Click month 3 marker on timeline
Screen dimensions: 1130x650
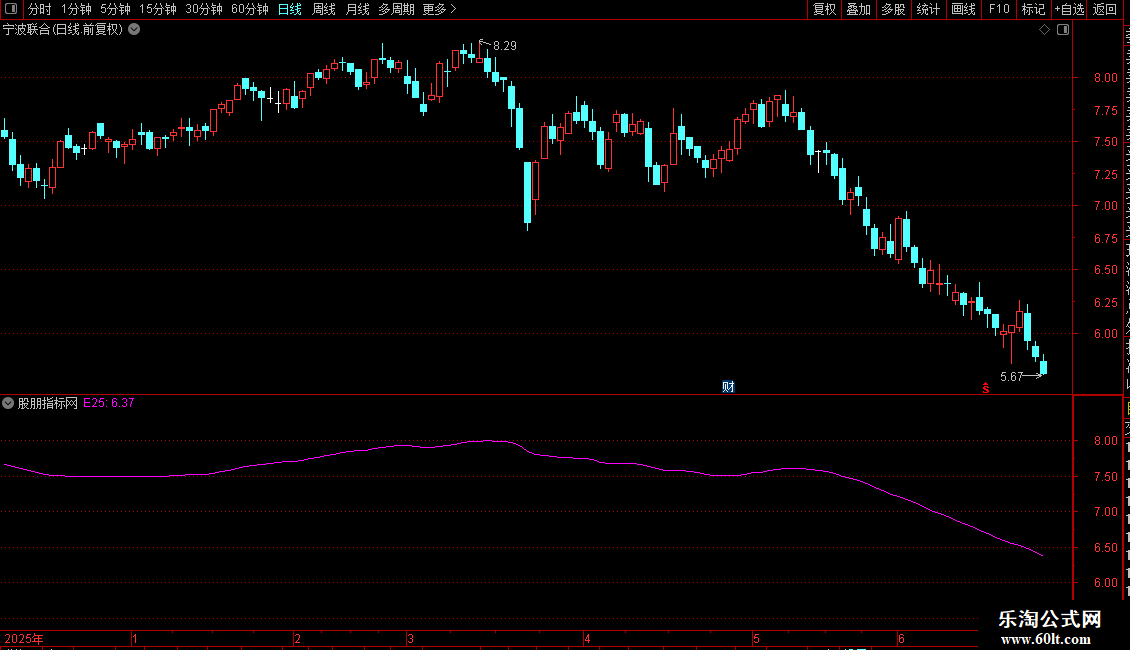[x=410, y=638]
